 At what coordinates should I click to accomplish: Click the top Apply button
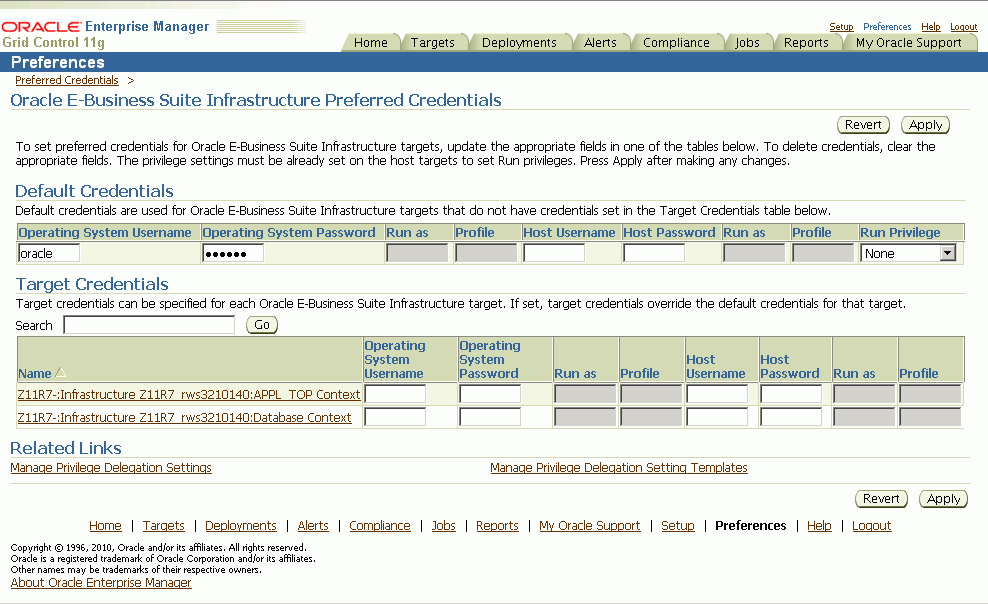tap(925, 125)
